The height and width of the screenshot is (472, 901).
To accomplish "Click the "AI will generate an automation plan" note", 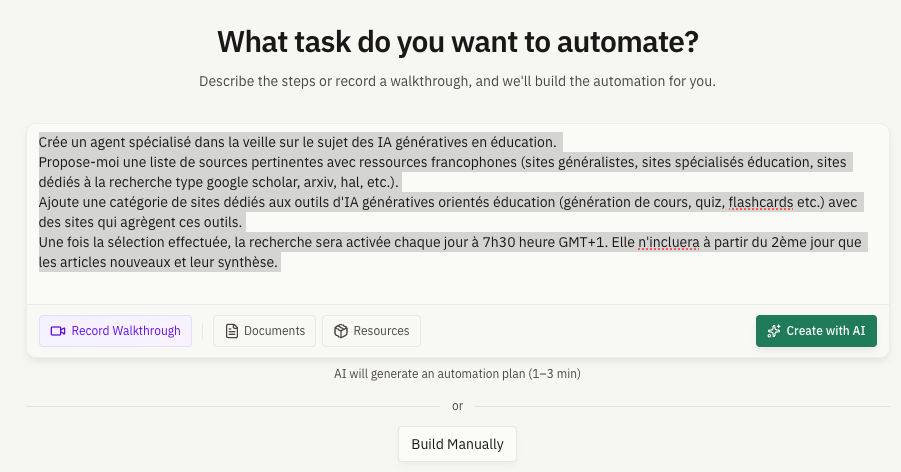I will point(457,374).
